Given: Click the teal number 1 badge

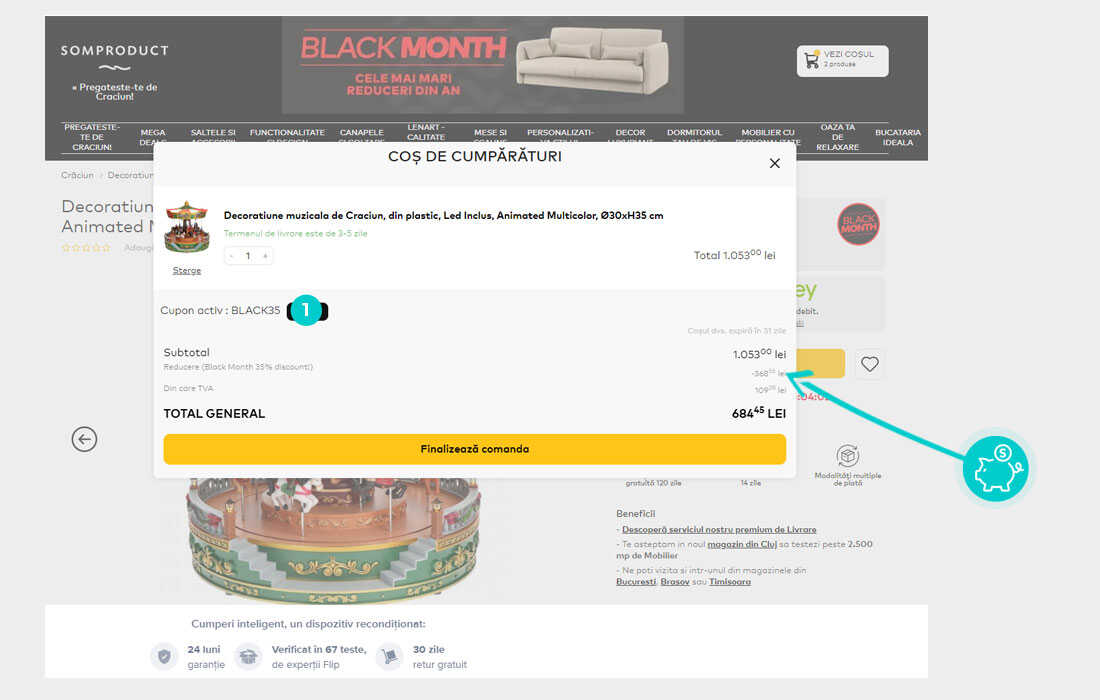Looking at the screenshot, I should point(305,310).
